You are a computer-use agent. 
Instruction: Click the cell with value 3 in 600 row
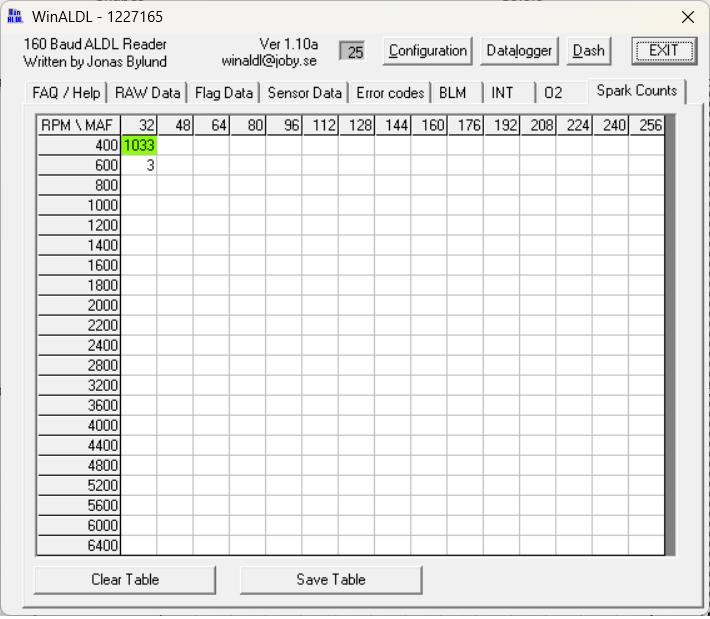[x=139, y=165]
